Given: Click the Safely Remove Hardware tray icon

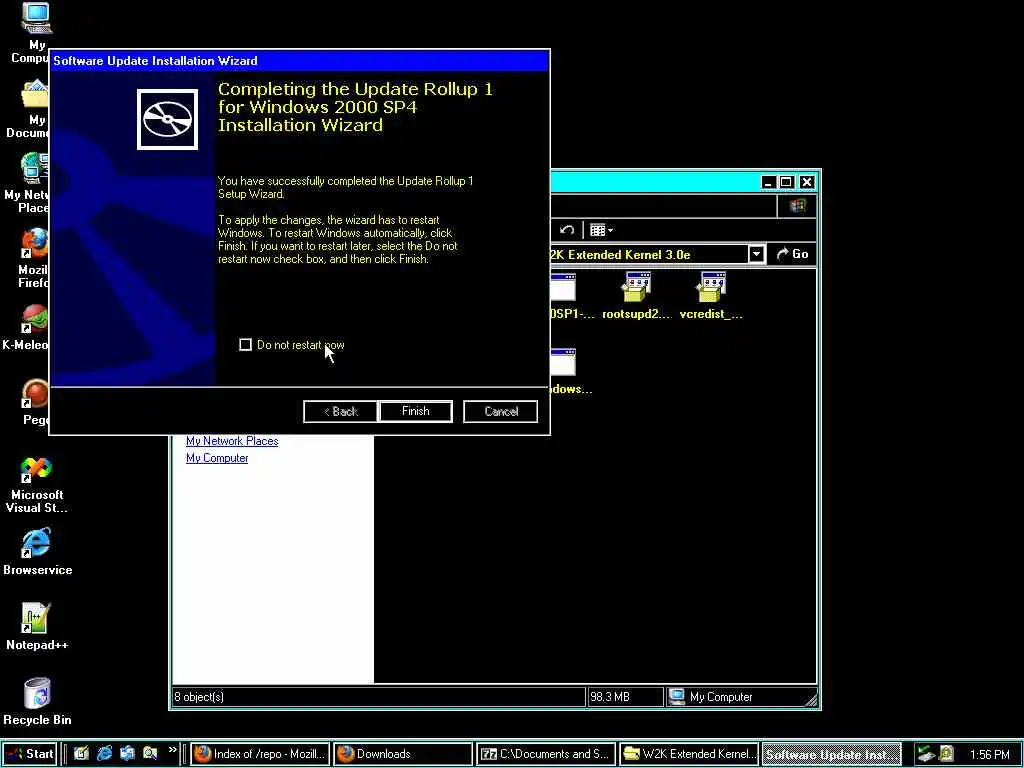Looking at the screenshot, I should point(925,754).
